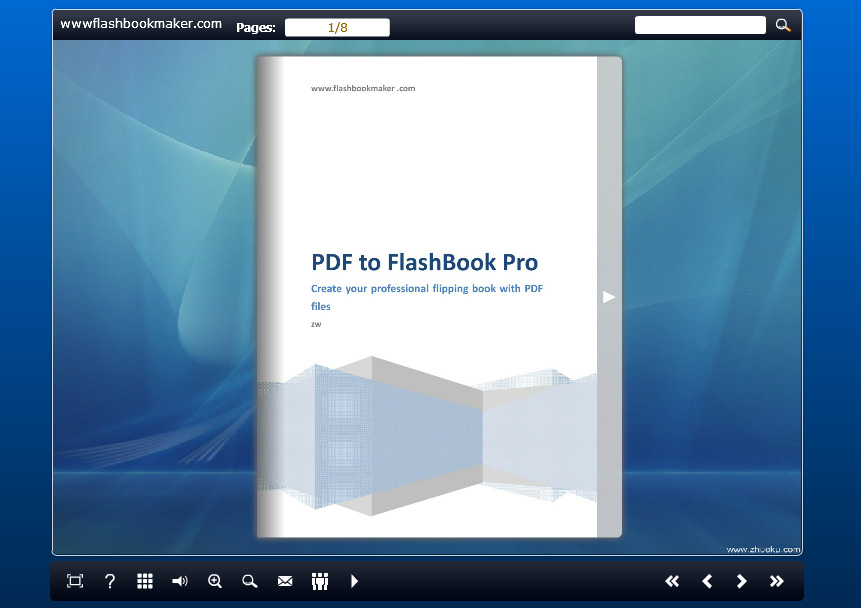The image size is (861, 608).
Task: Click the social share people icon
Action: point(320,581)
